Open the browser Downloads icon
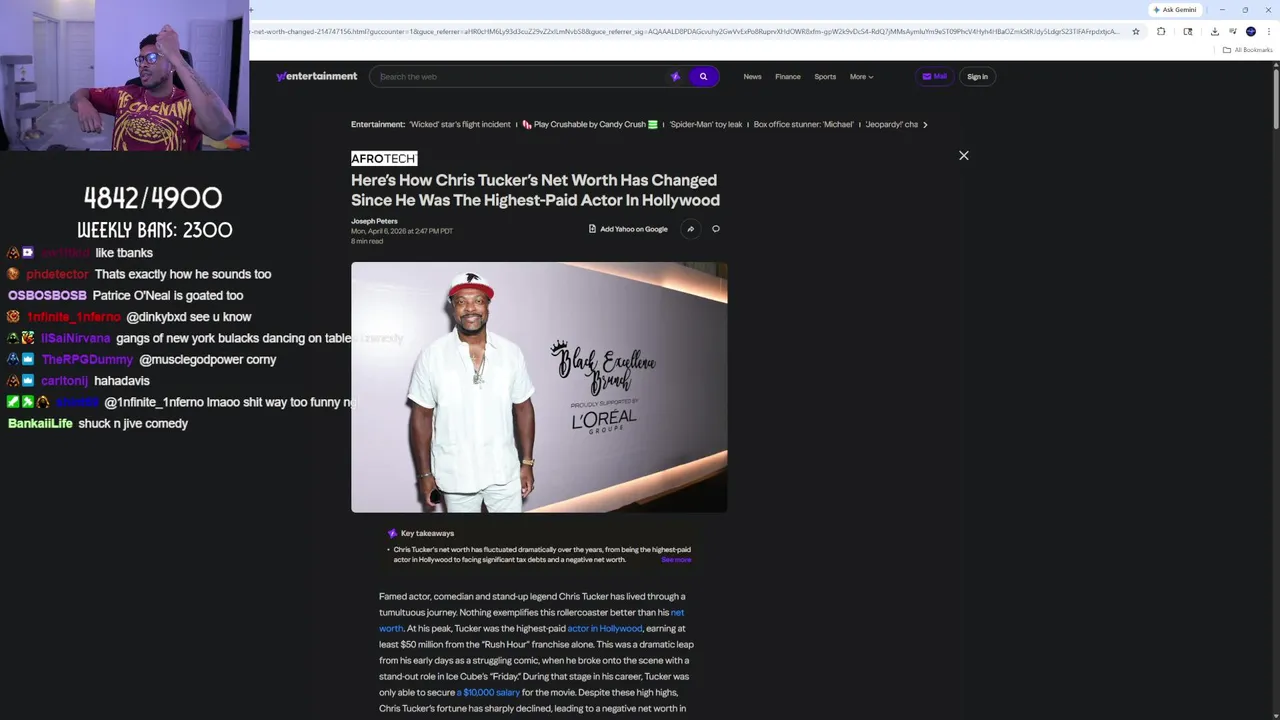 point(1214,31)
